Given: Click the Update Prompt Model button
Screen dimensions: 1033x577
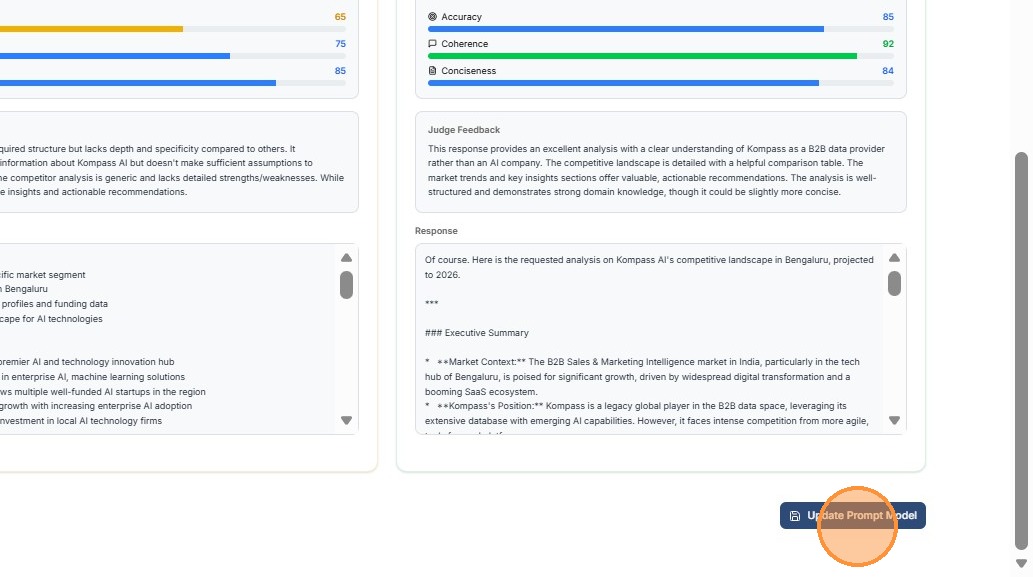Looking at the screenshot, I should [853, 516].
